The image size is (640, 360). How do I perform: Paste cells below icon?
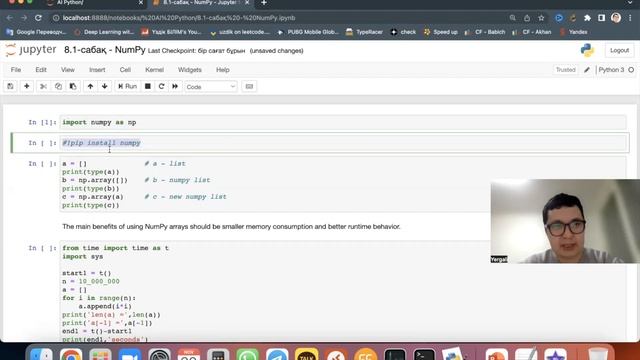[x=73, y=87]
